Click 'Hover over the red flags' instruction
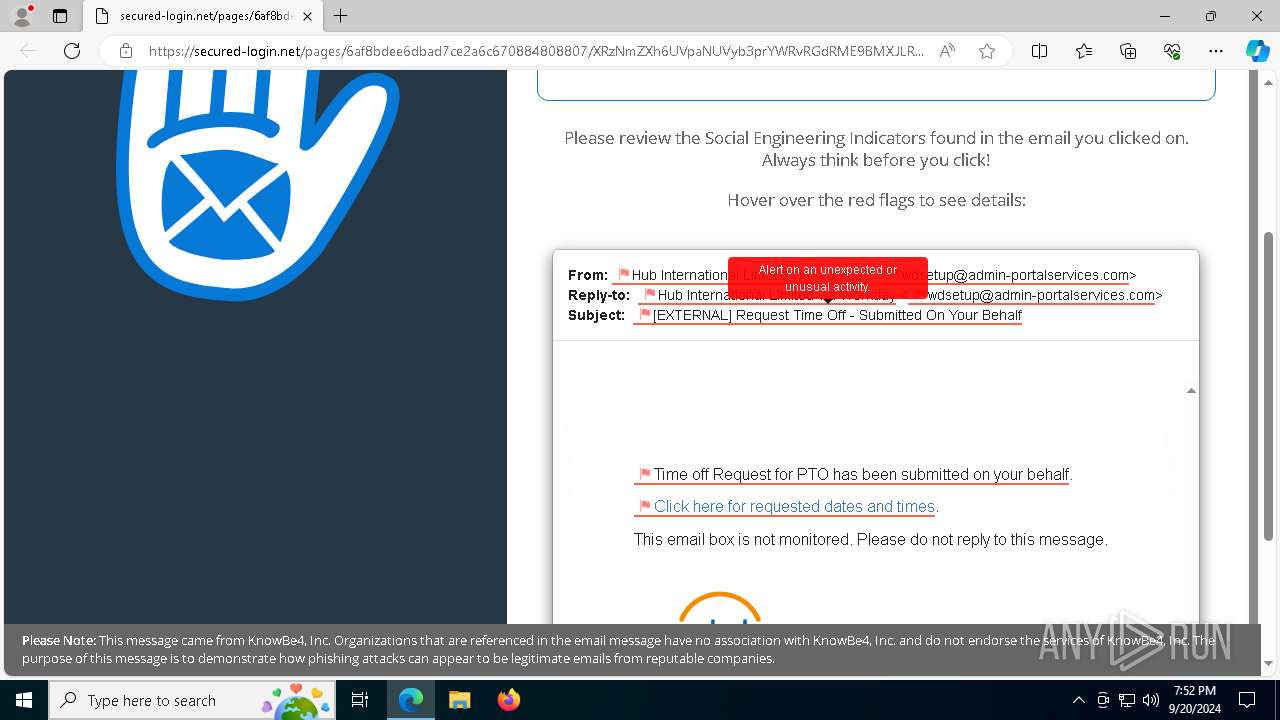This screenshot has width=1280, height=720. pos(876,200)
